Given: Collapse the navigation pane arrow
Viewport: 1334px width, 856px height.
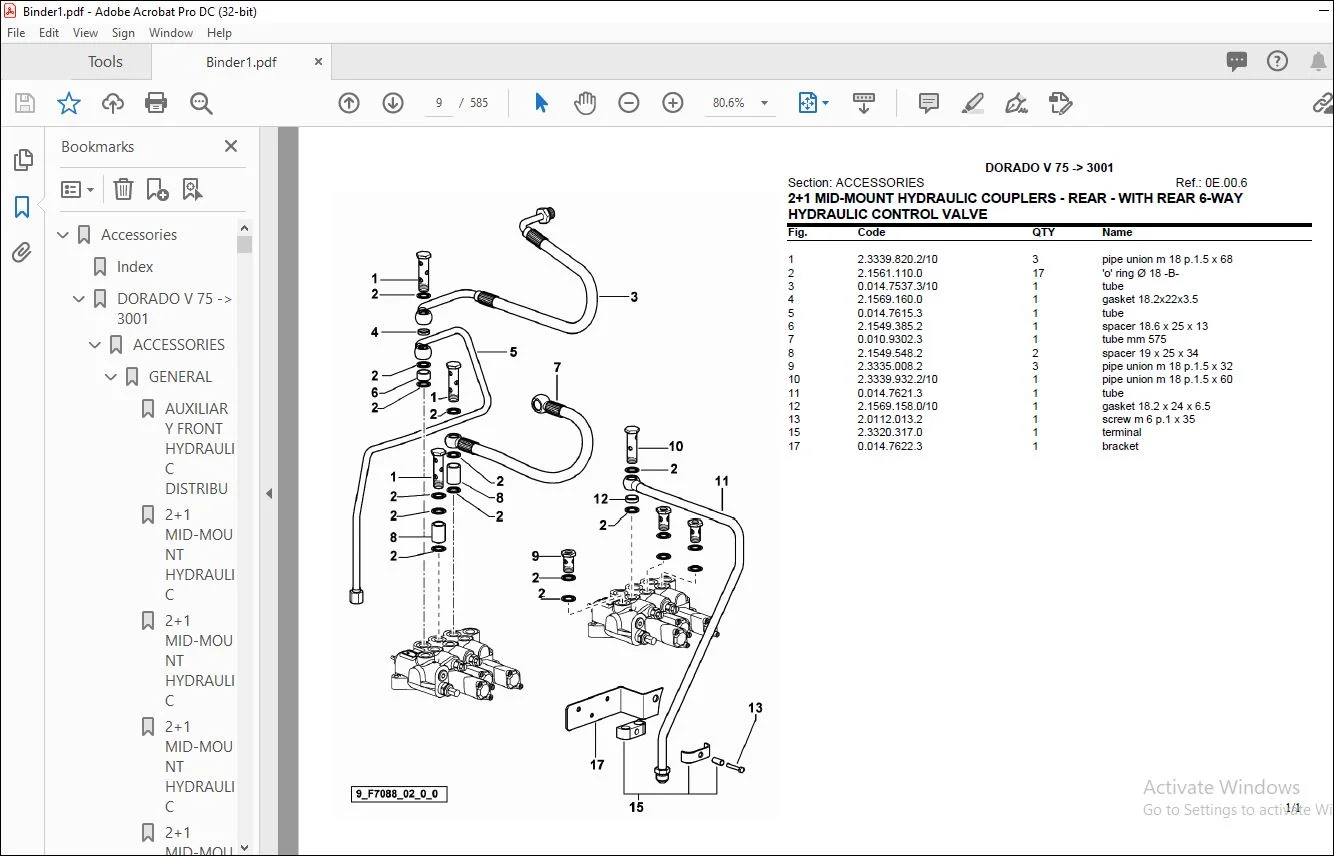Looking at the screenshot, I should click(x=268, y=493).
